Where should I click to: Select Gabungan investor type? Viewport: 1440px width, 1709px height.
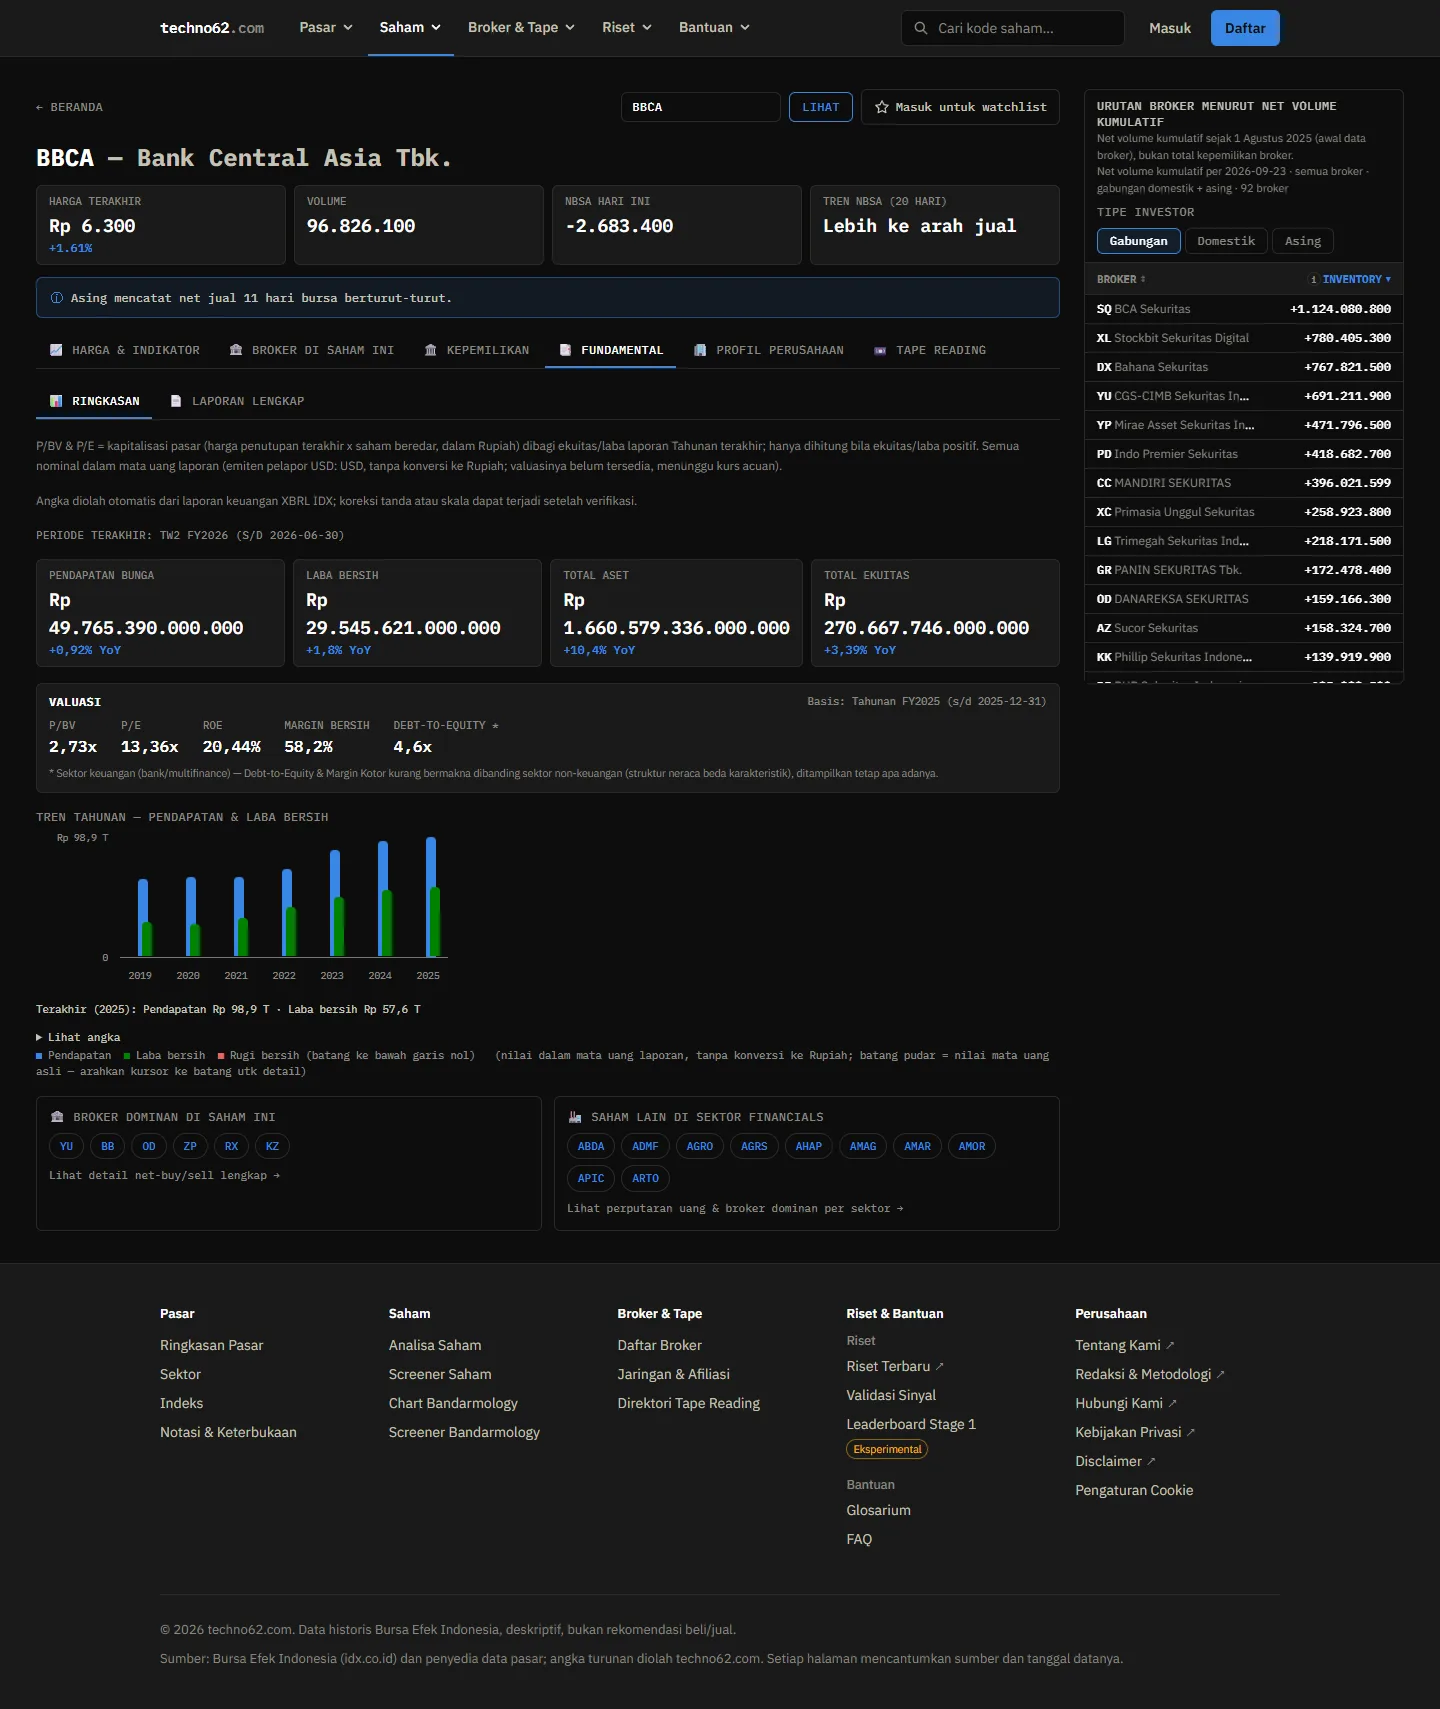(x=1138, y=241)
